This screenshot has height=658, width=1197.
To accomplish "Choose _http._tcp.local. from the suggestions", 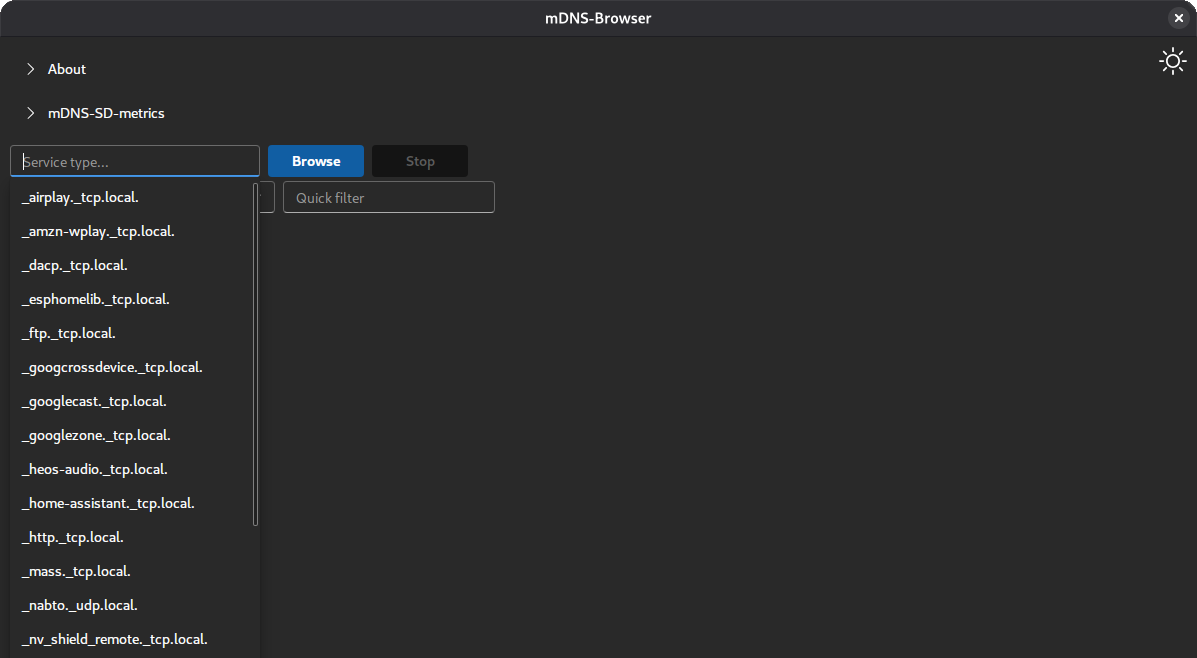I will pos(72,537).
